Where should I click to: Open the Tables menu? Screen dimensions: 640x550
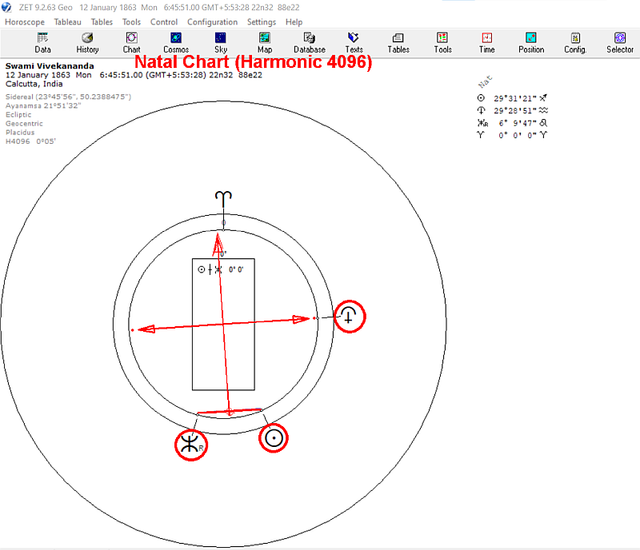click(x=102, y=22)
